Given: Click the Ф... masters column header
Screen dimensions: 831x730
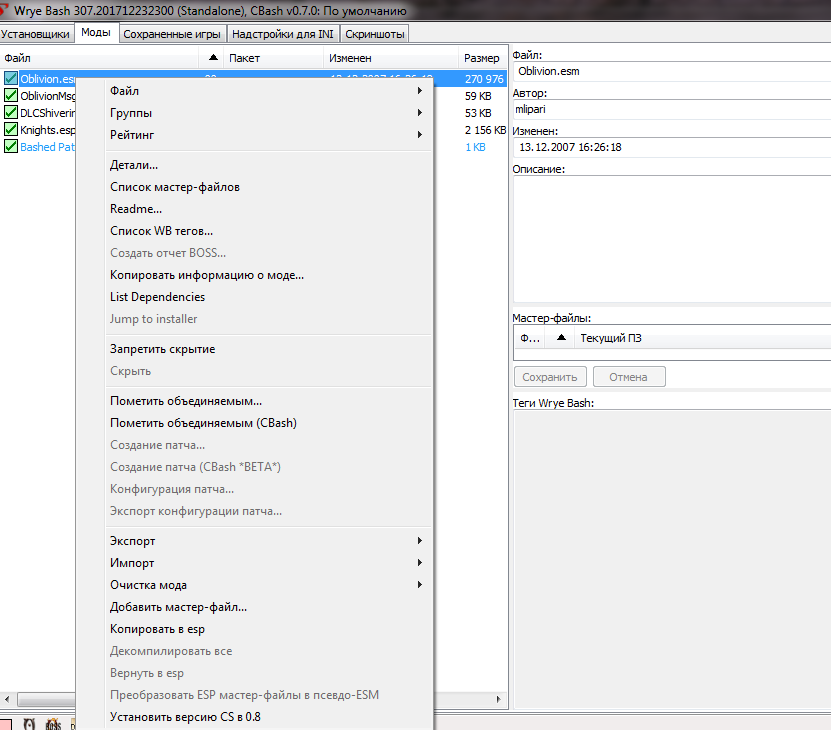Looking at the screenshot, I should (530, 338).
